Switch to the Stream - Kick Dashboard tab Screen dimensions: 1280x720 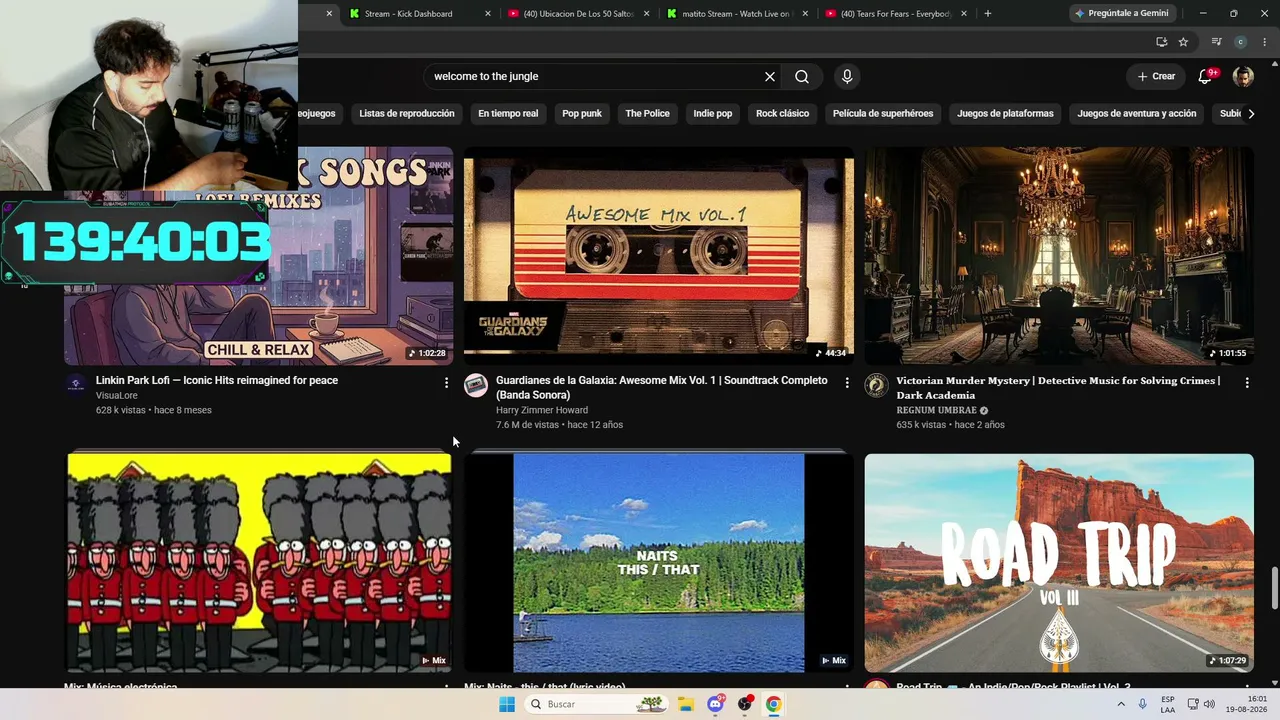pyautogui.click(x=408, y=14)
